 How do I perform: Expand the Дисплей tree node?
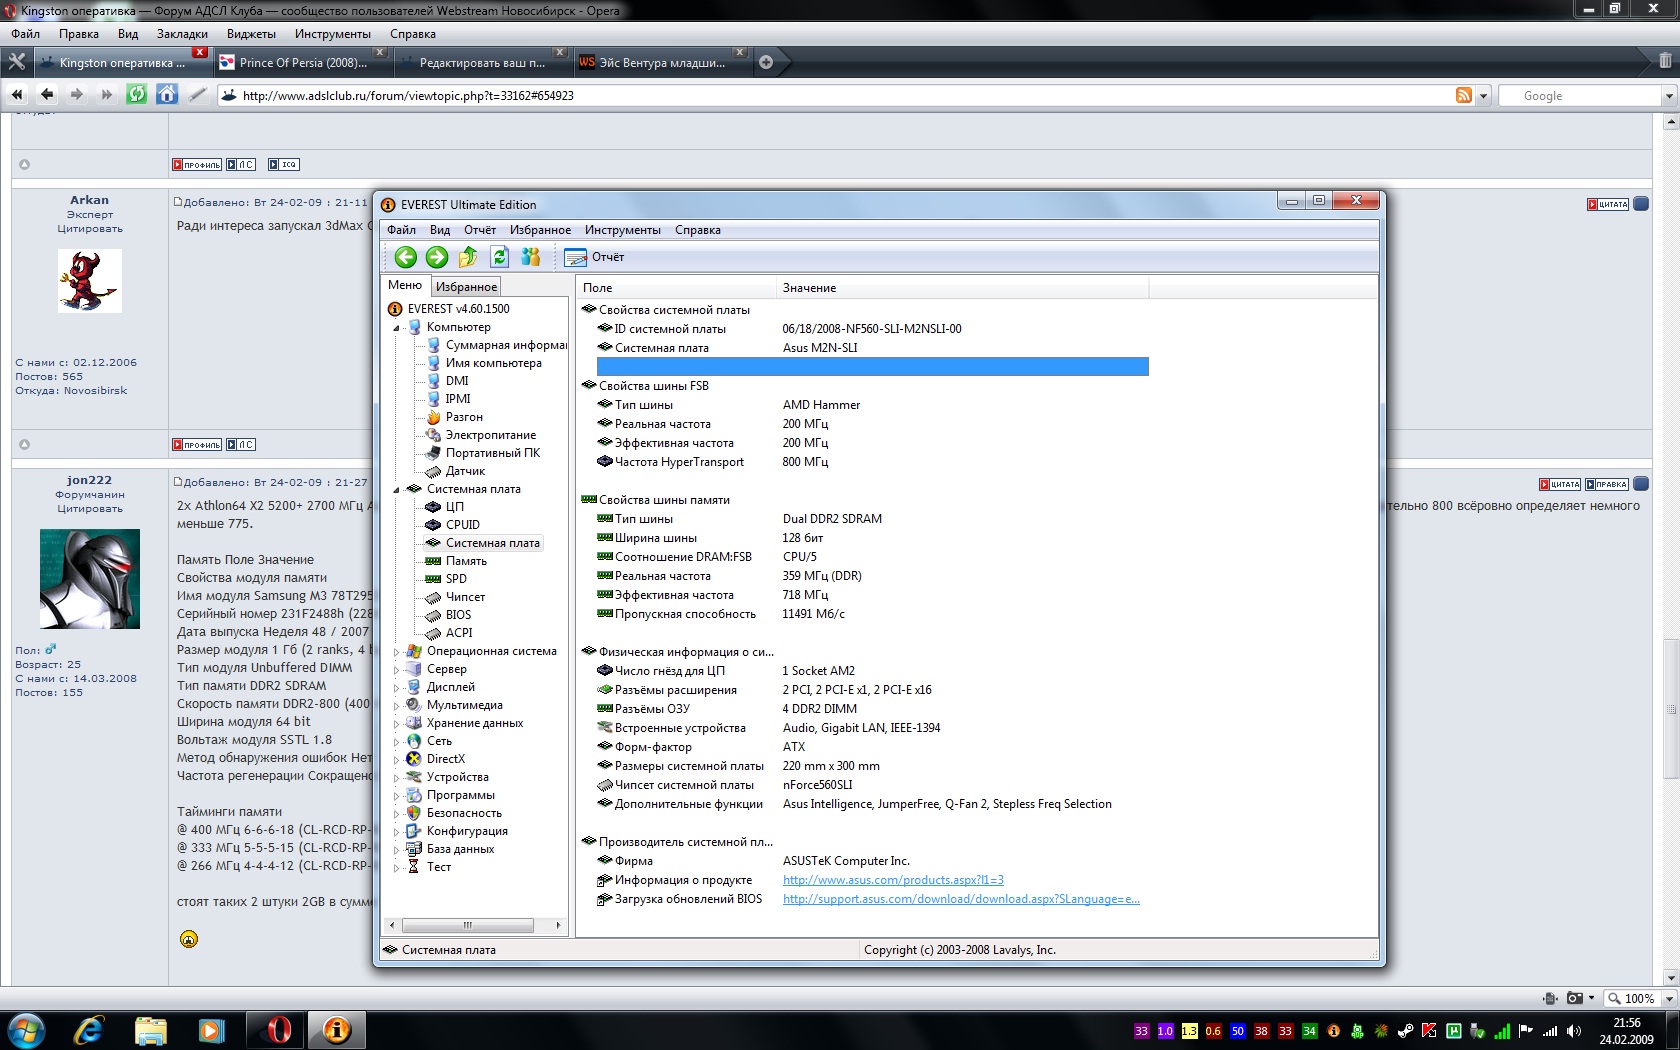click(x=396, y=688)
